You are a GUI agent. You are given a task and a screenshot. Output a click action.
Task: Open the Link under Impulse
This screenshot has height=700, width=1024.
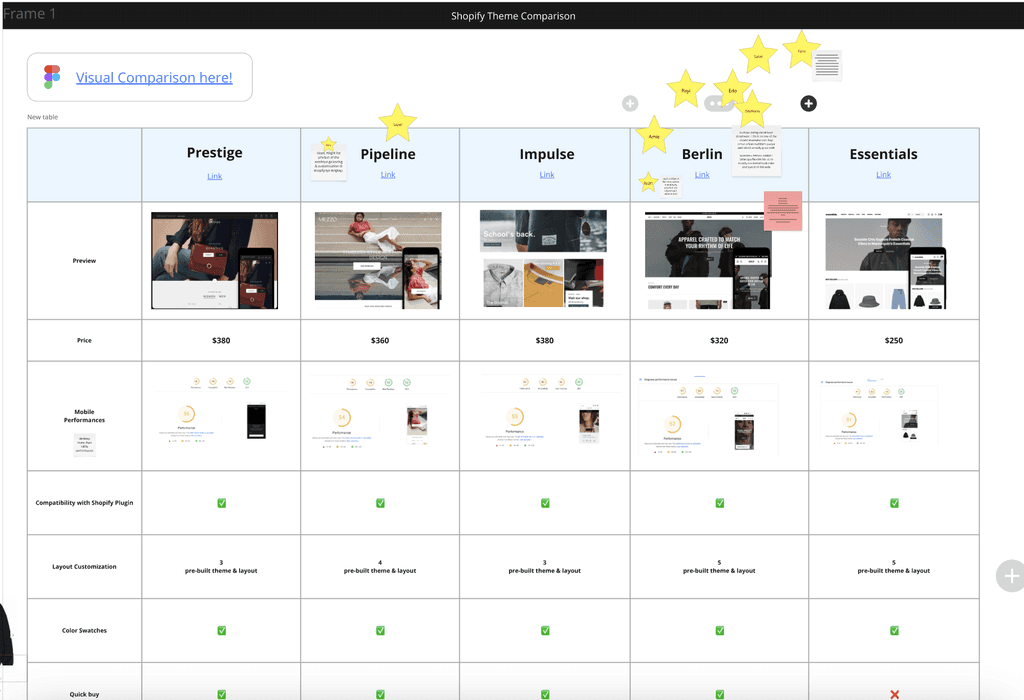point(547,174)
